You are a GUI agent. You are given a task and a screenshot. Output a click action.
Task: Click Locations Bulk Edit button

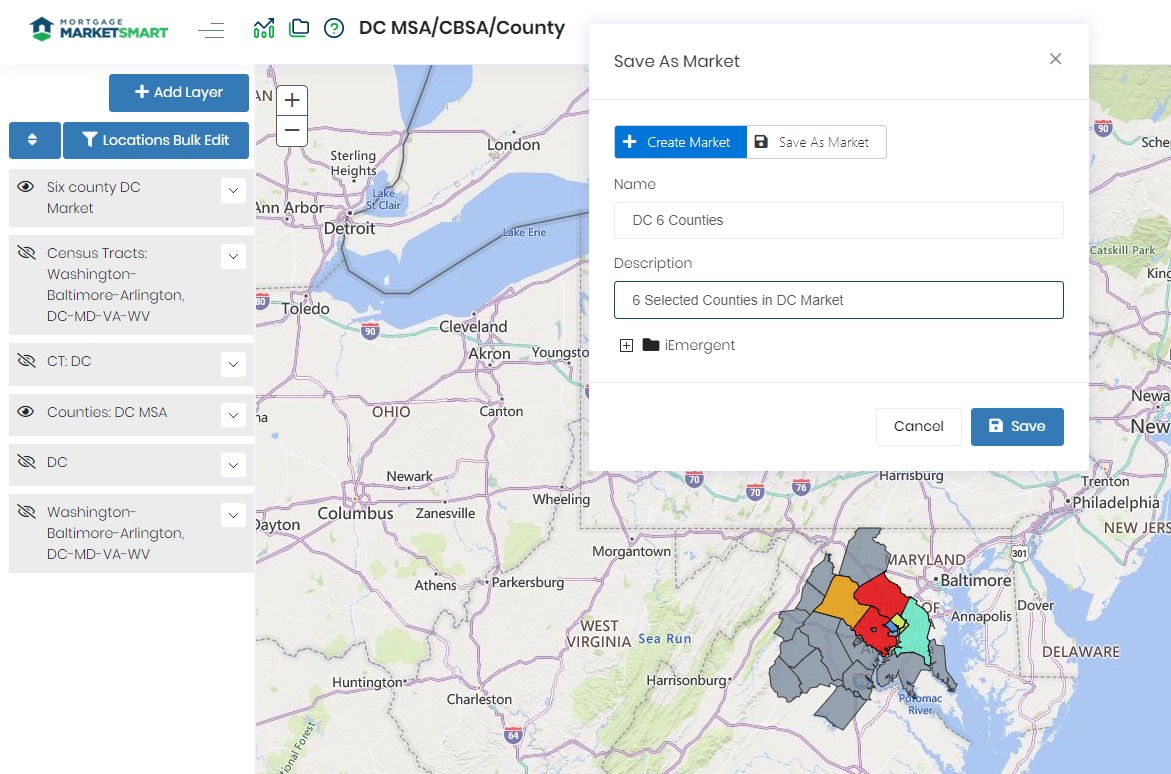[155, 140]
